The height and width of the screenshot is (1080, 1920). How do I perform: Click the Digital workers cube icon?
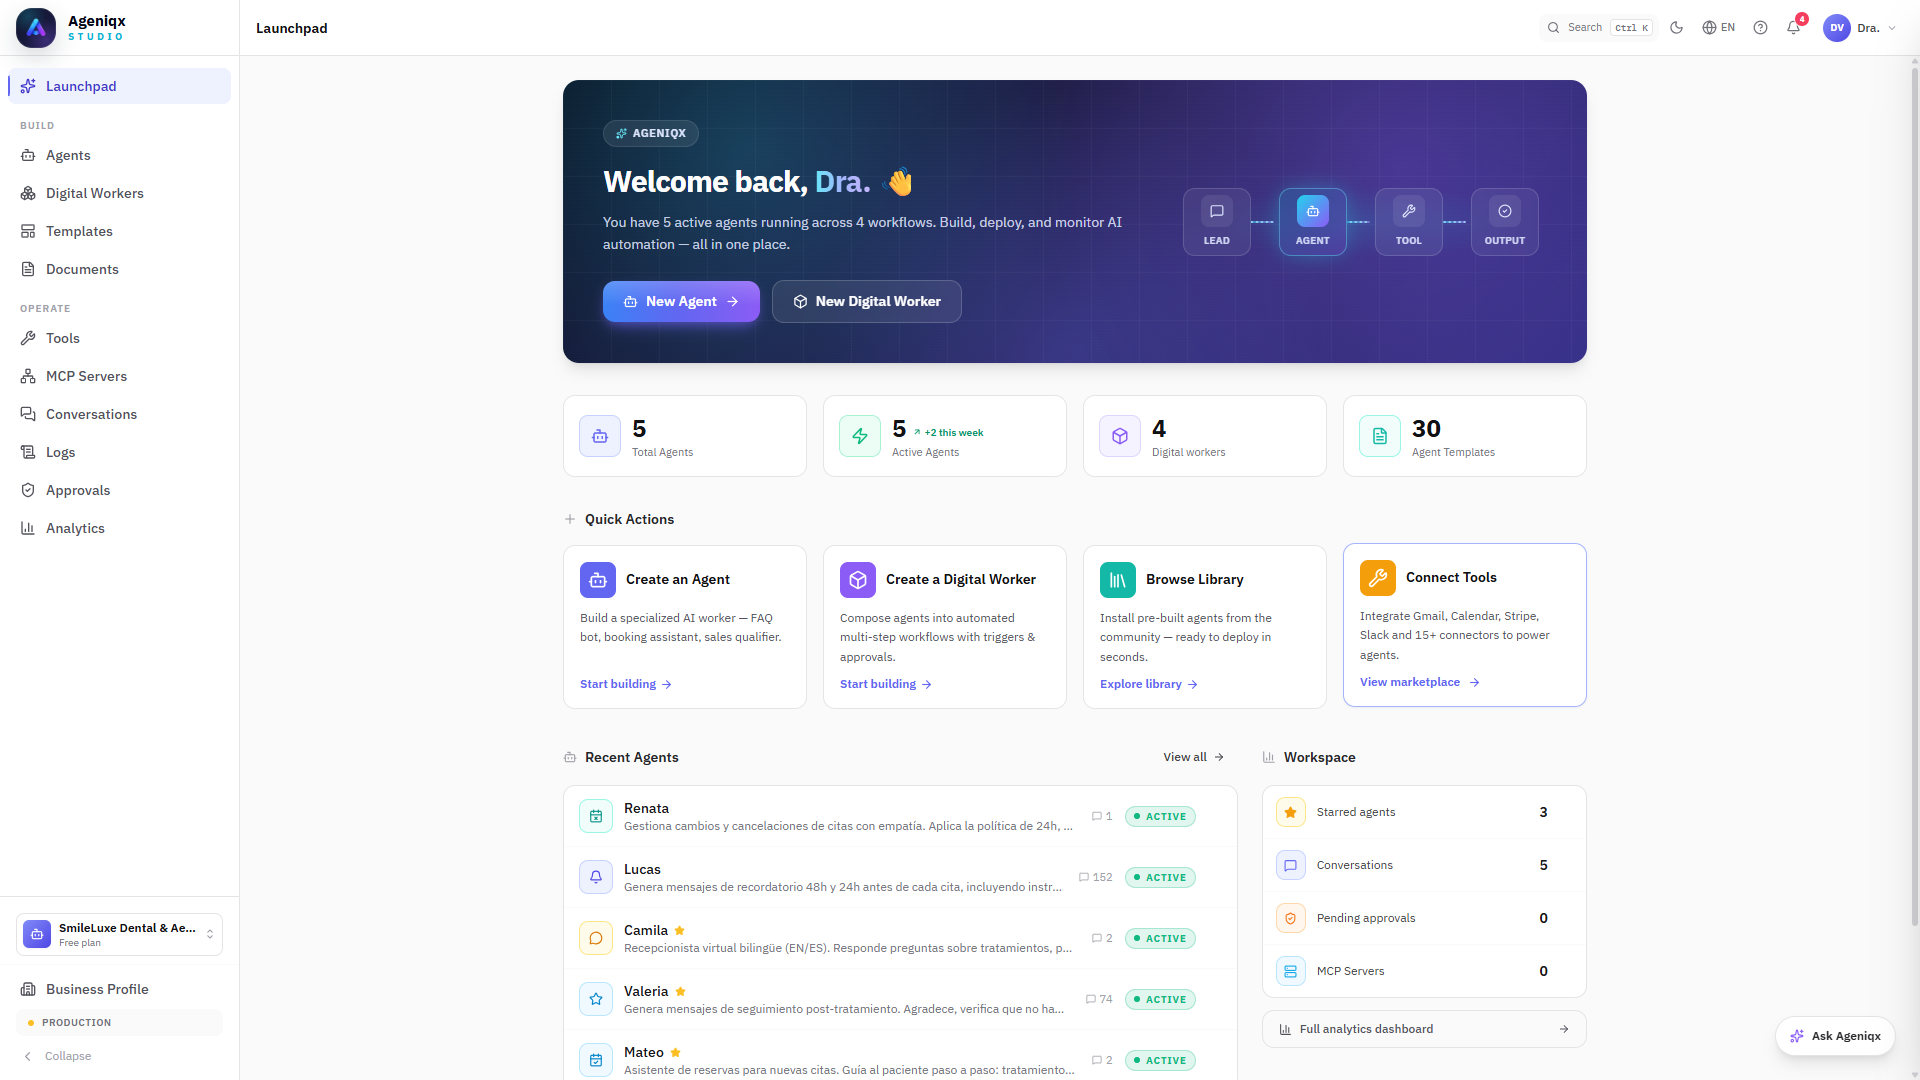point(1120,436)
